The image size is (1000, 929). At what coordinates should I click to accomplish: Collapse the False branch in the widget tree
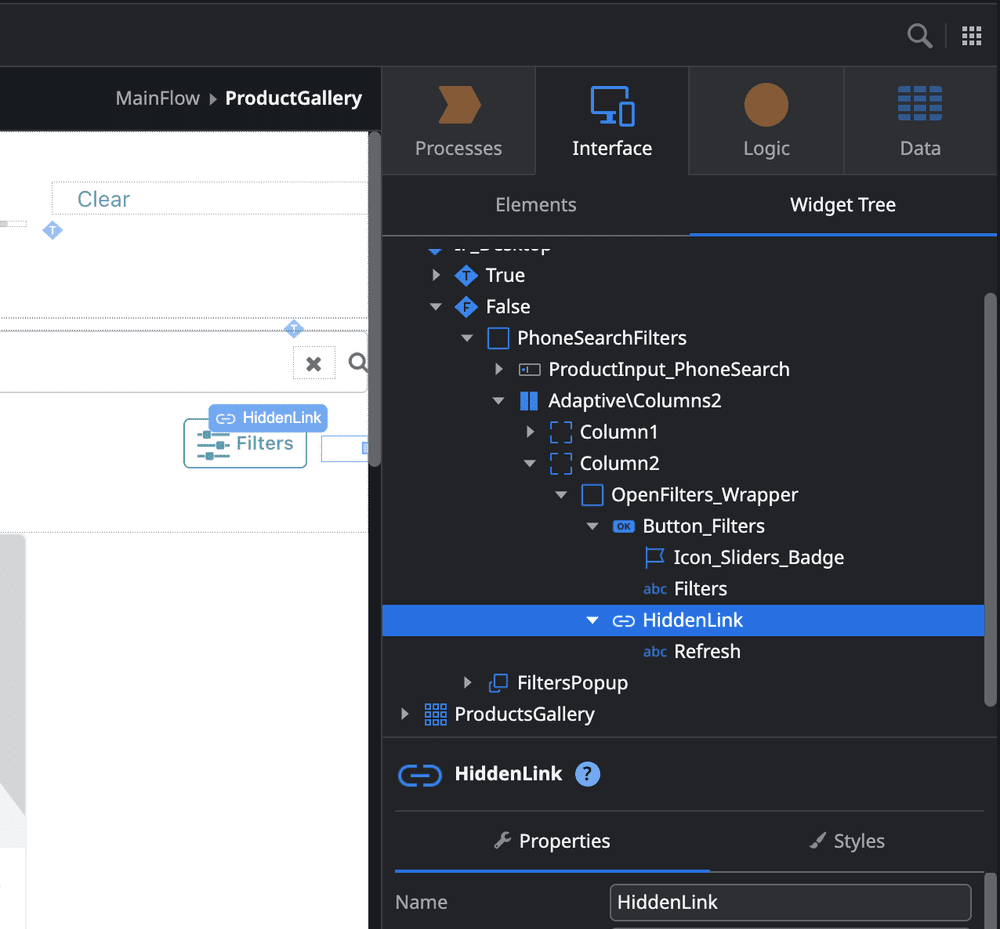click(x=434, y=306)
